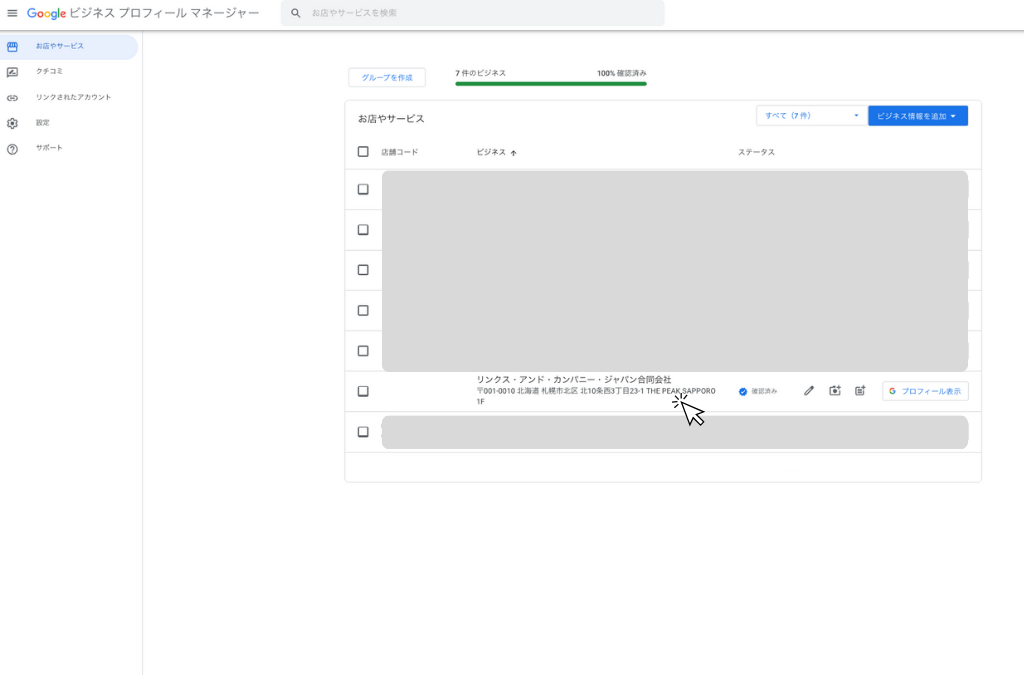The width and height of the screenshot is (1024, 675).
Task: Open the すべて（7件）filter dropdown
Action: 810,115
